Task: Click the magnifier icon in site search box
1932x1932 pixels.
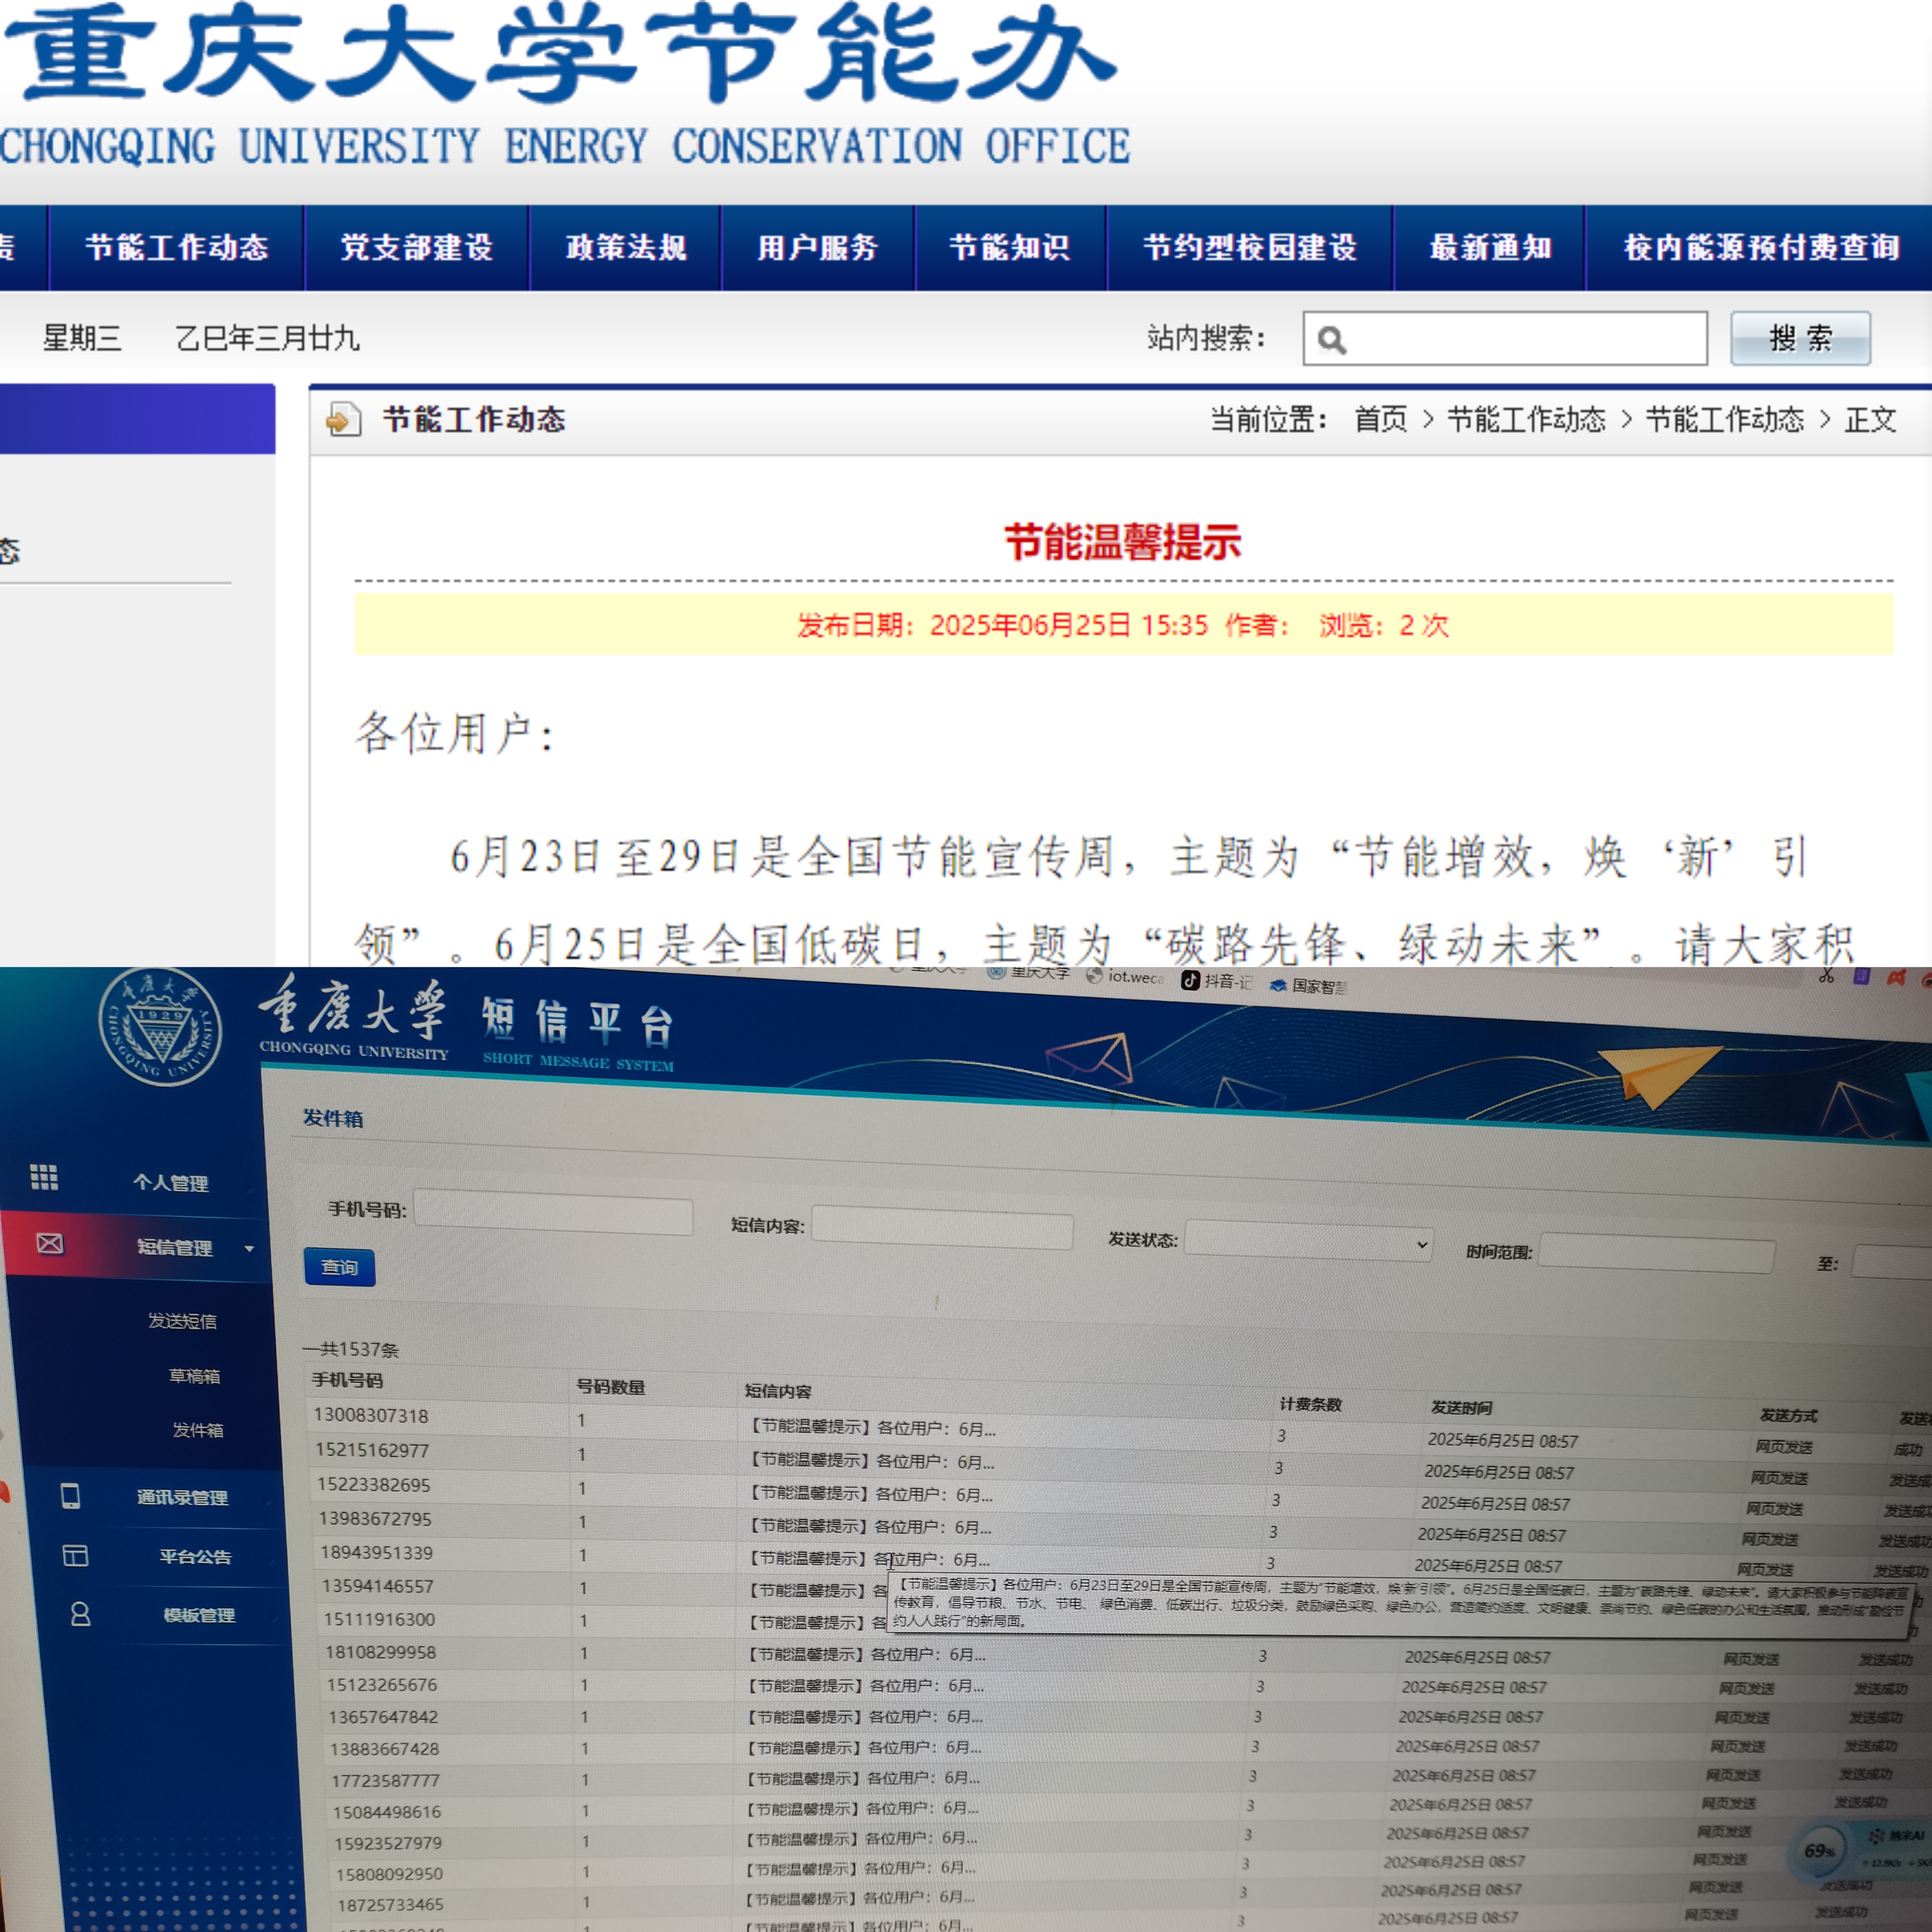Action: pyautogui.click(x=1332, y=340)
